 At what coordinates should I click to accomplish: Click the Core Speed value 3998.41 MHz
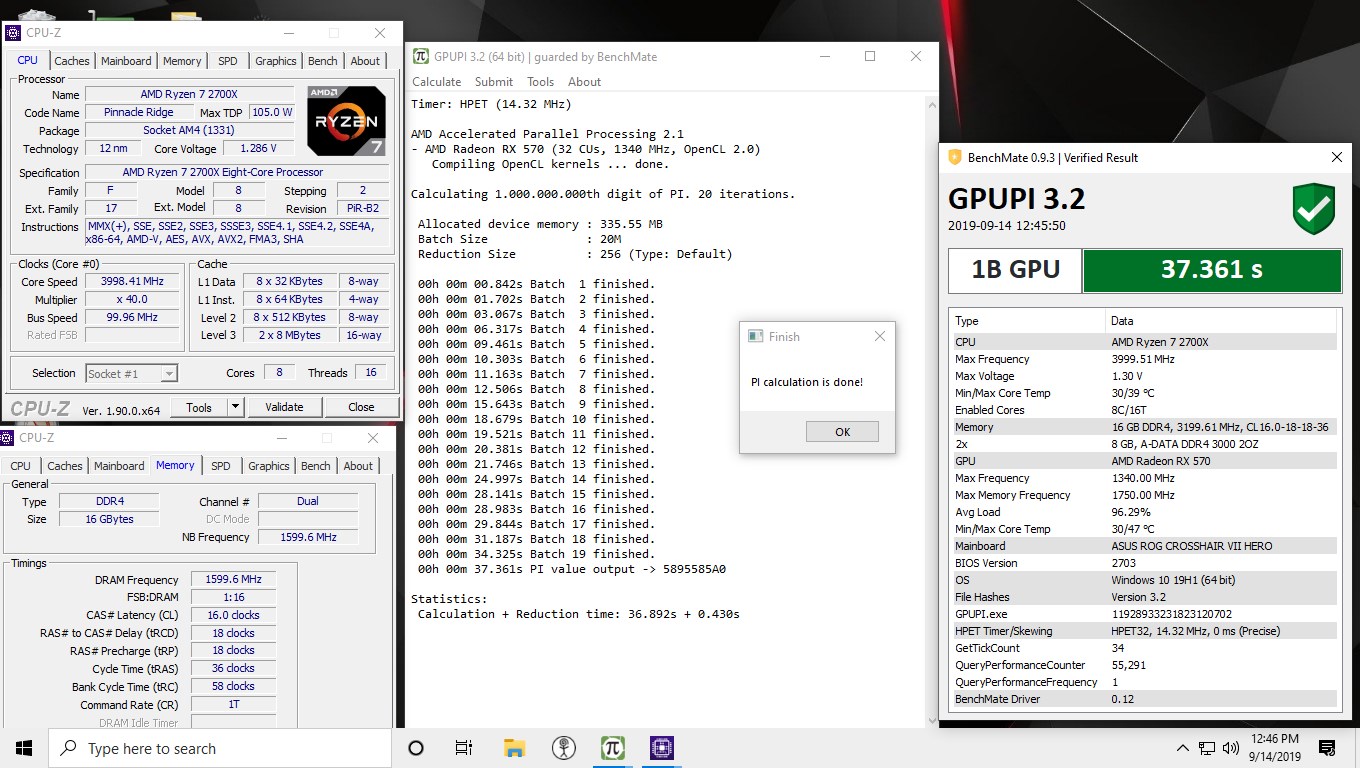click(133, 282)
